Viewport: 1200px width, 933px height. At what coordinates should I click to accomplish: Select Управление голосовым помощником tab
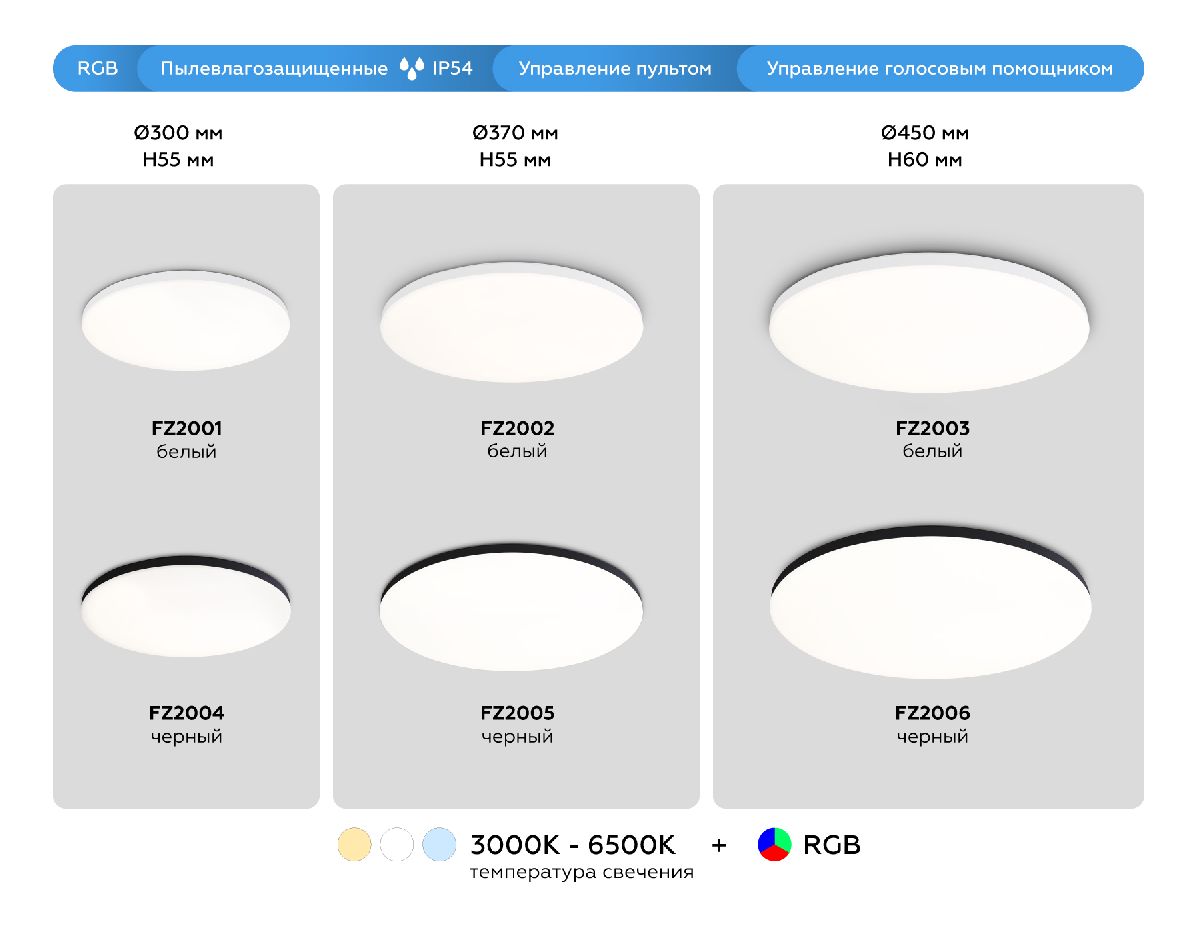[939, 69]
